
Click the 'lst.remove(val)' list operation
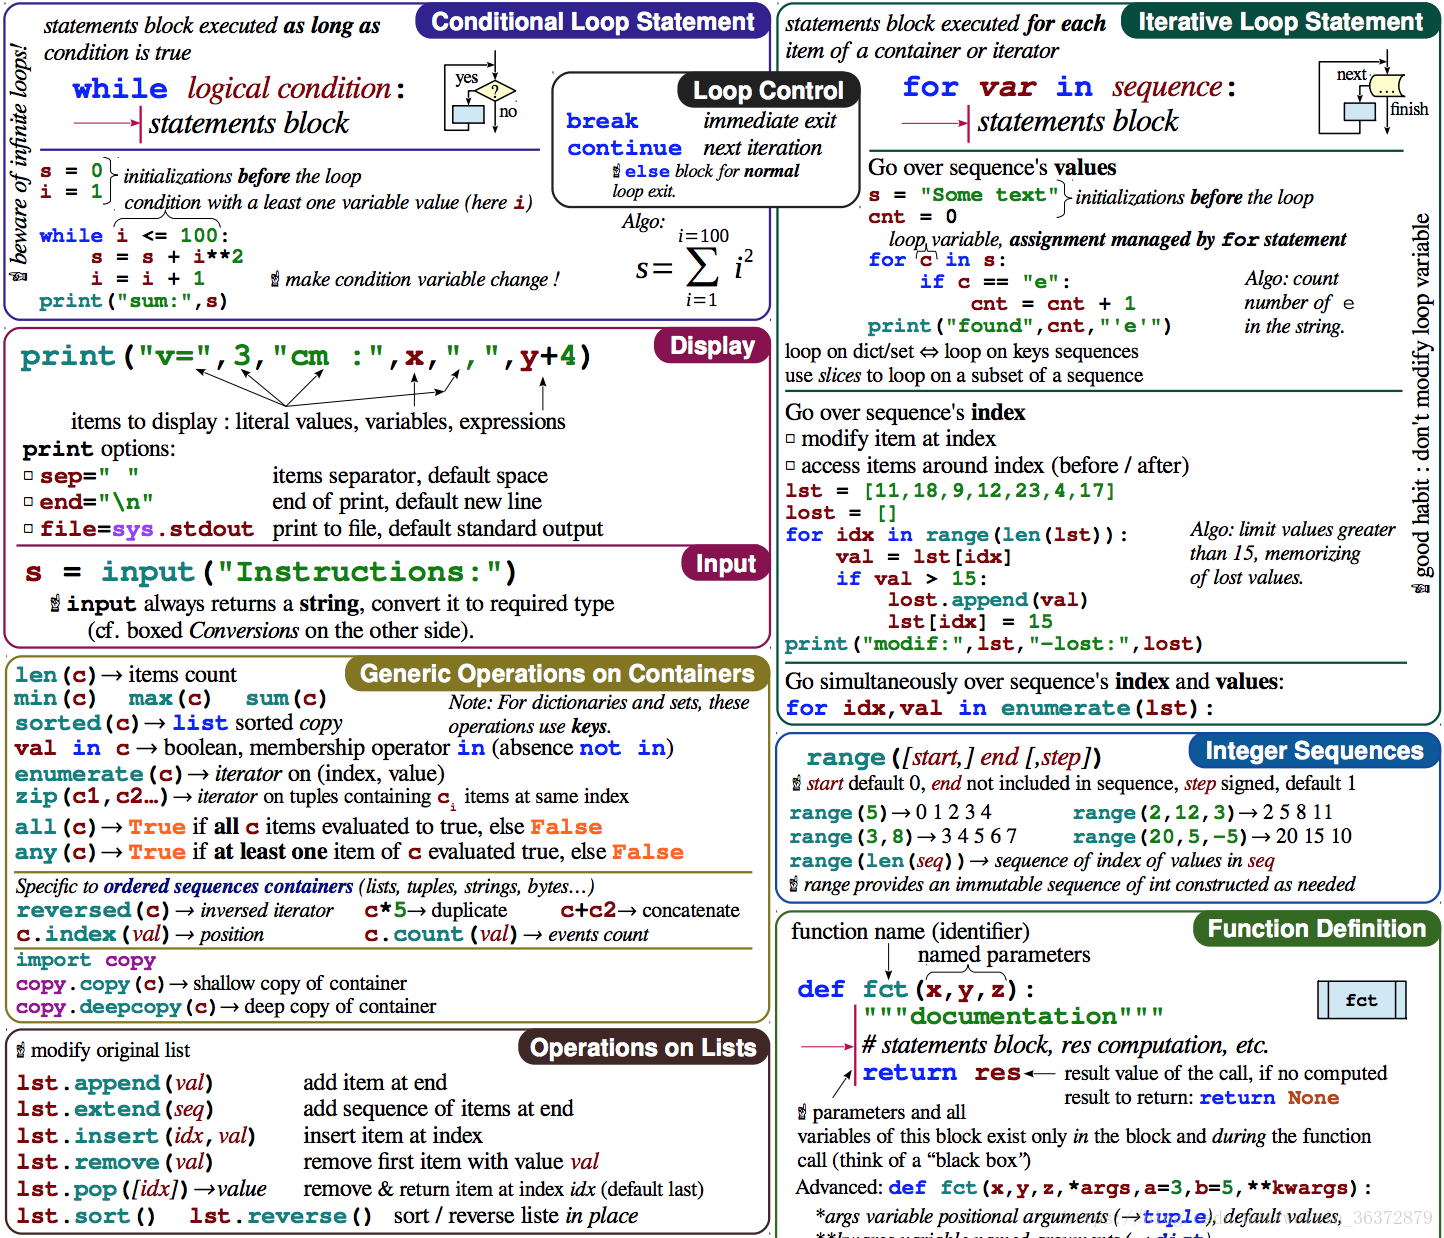[x=115, y=1162]
